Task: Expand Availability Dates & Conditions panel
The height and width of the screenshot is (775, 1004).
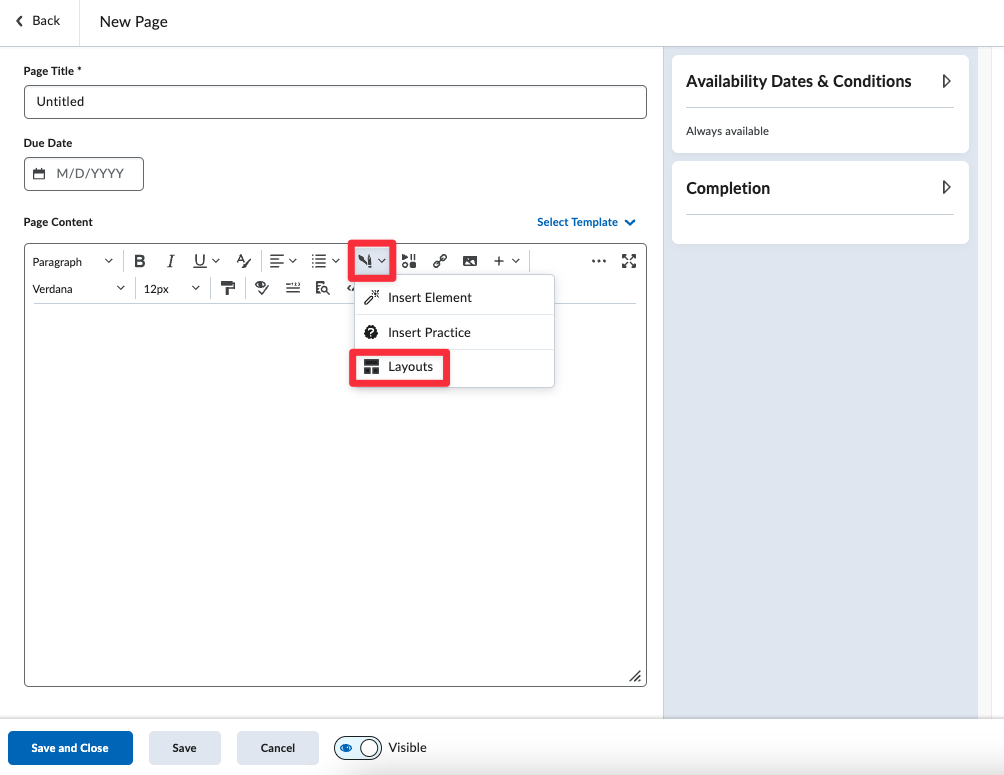Action: (946, 81)
